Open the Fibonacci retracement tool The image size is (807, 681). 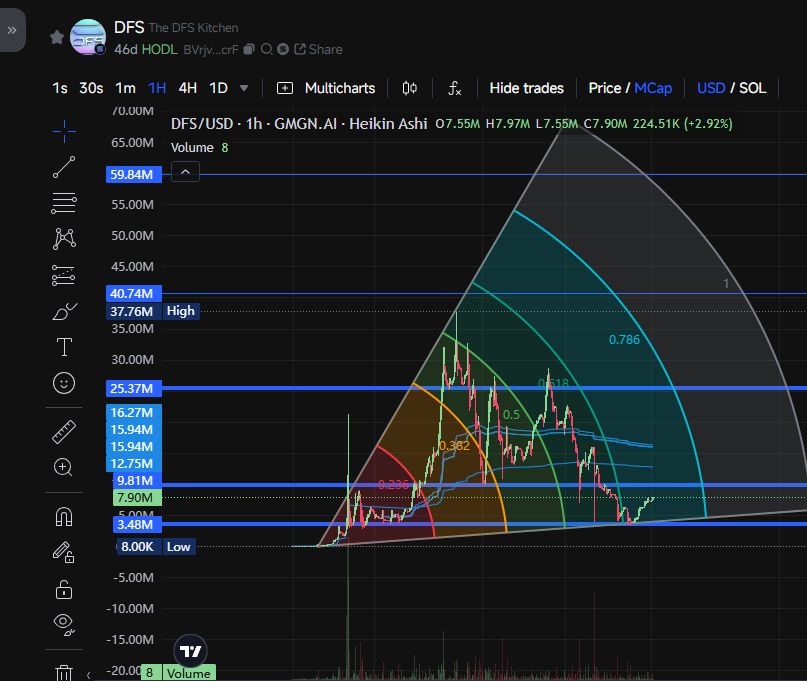coord(63,203)
